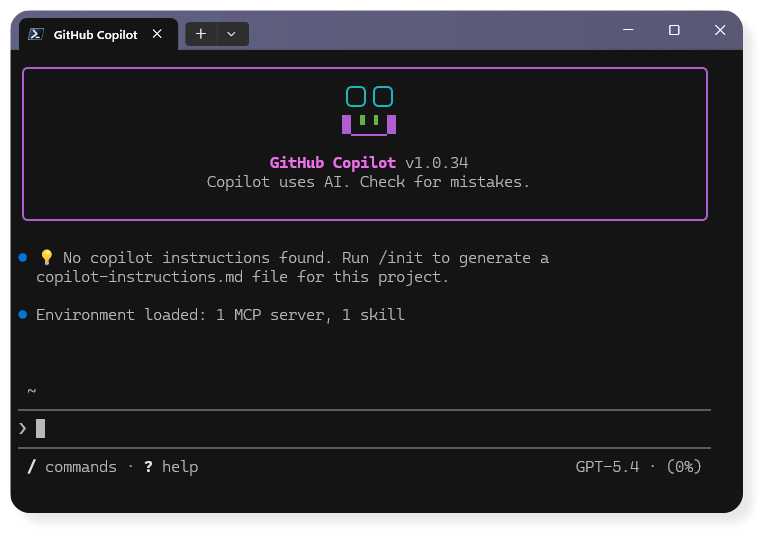The image size is (763, 533).
Task: Click the blue bullet beside the instructions tip
Action: click(23, 257)
